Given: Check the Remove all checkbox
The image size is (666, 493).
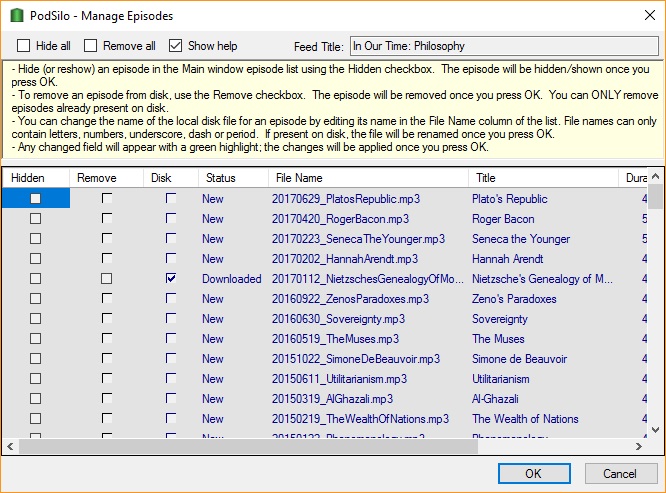Looking at the screenshot, I should click(91, 46).
